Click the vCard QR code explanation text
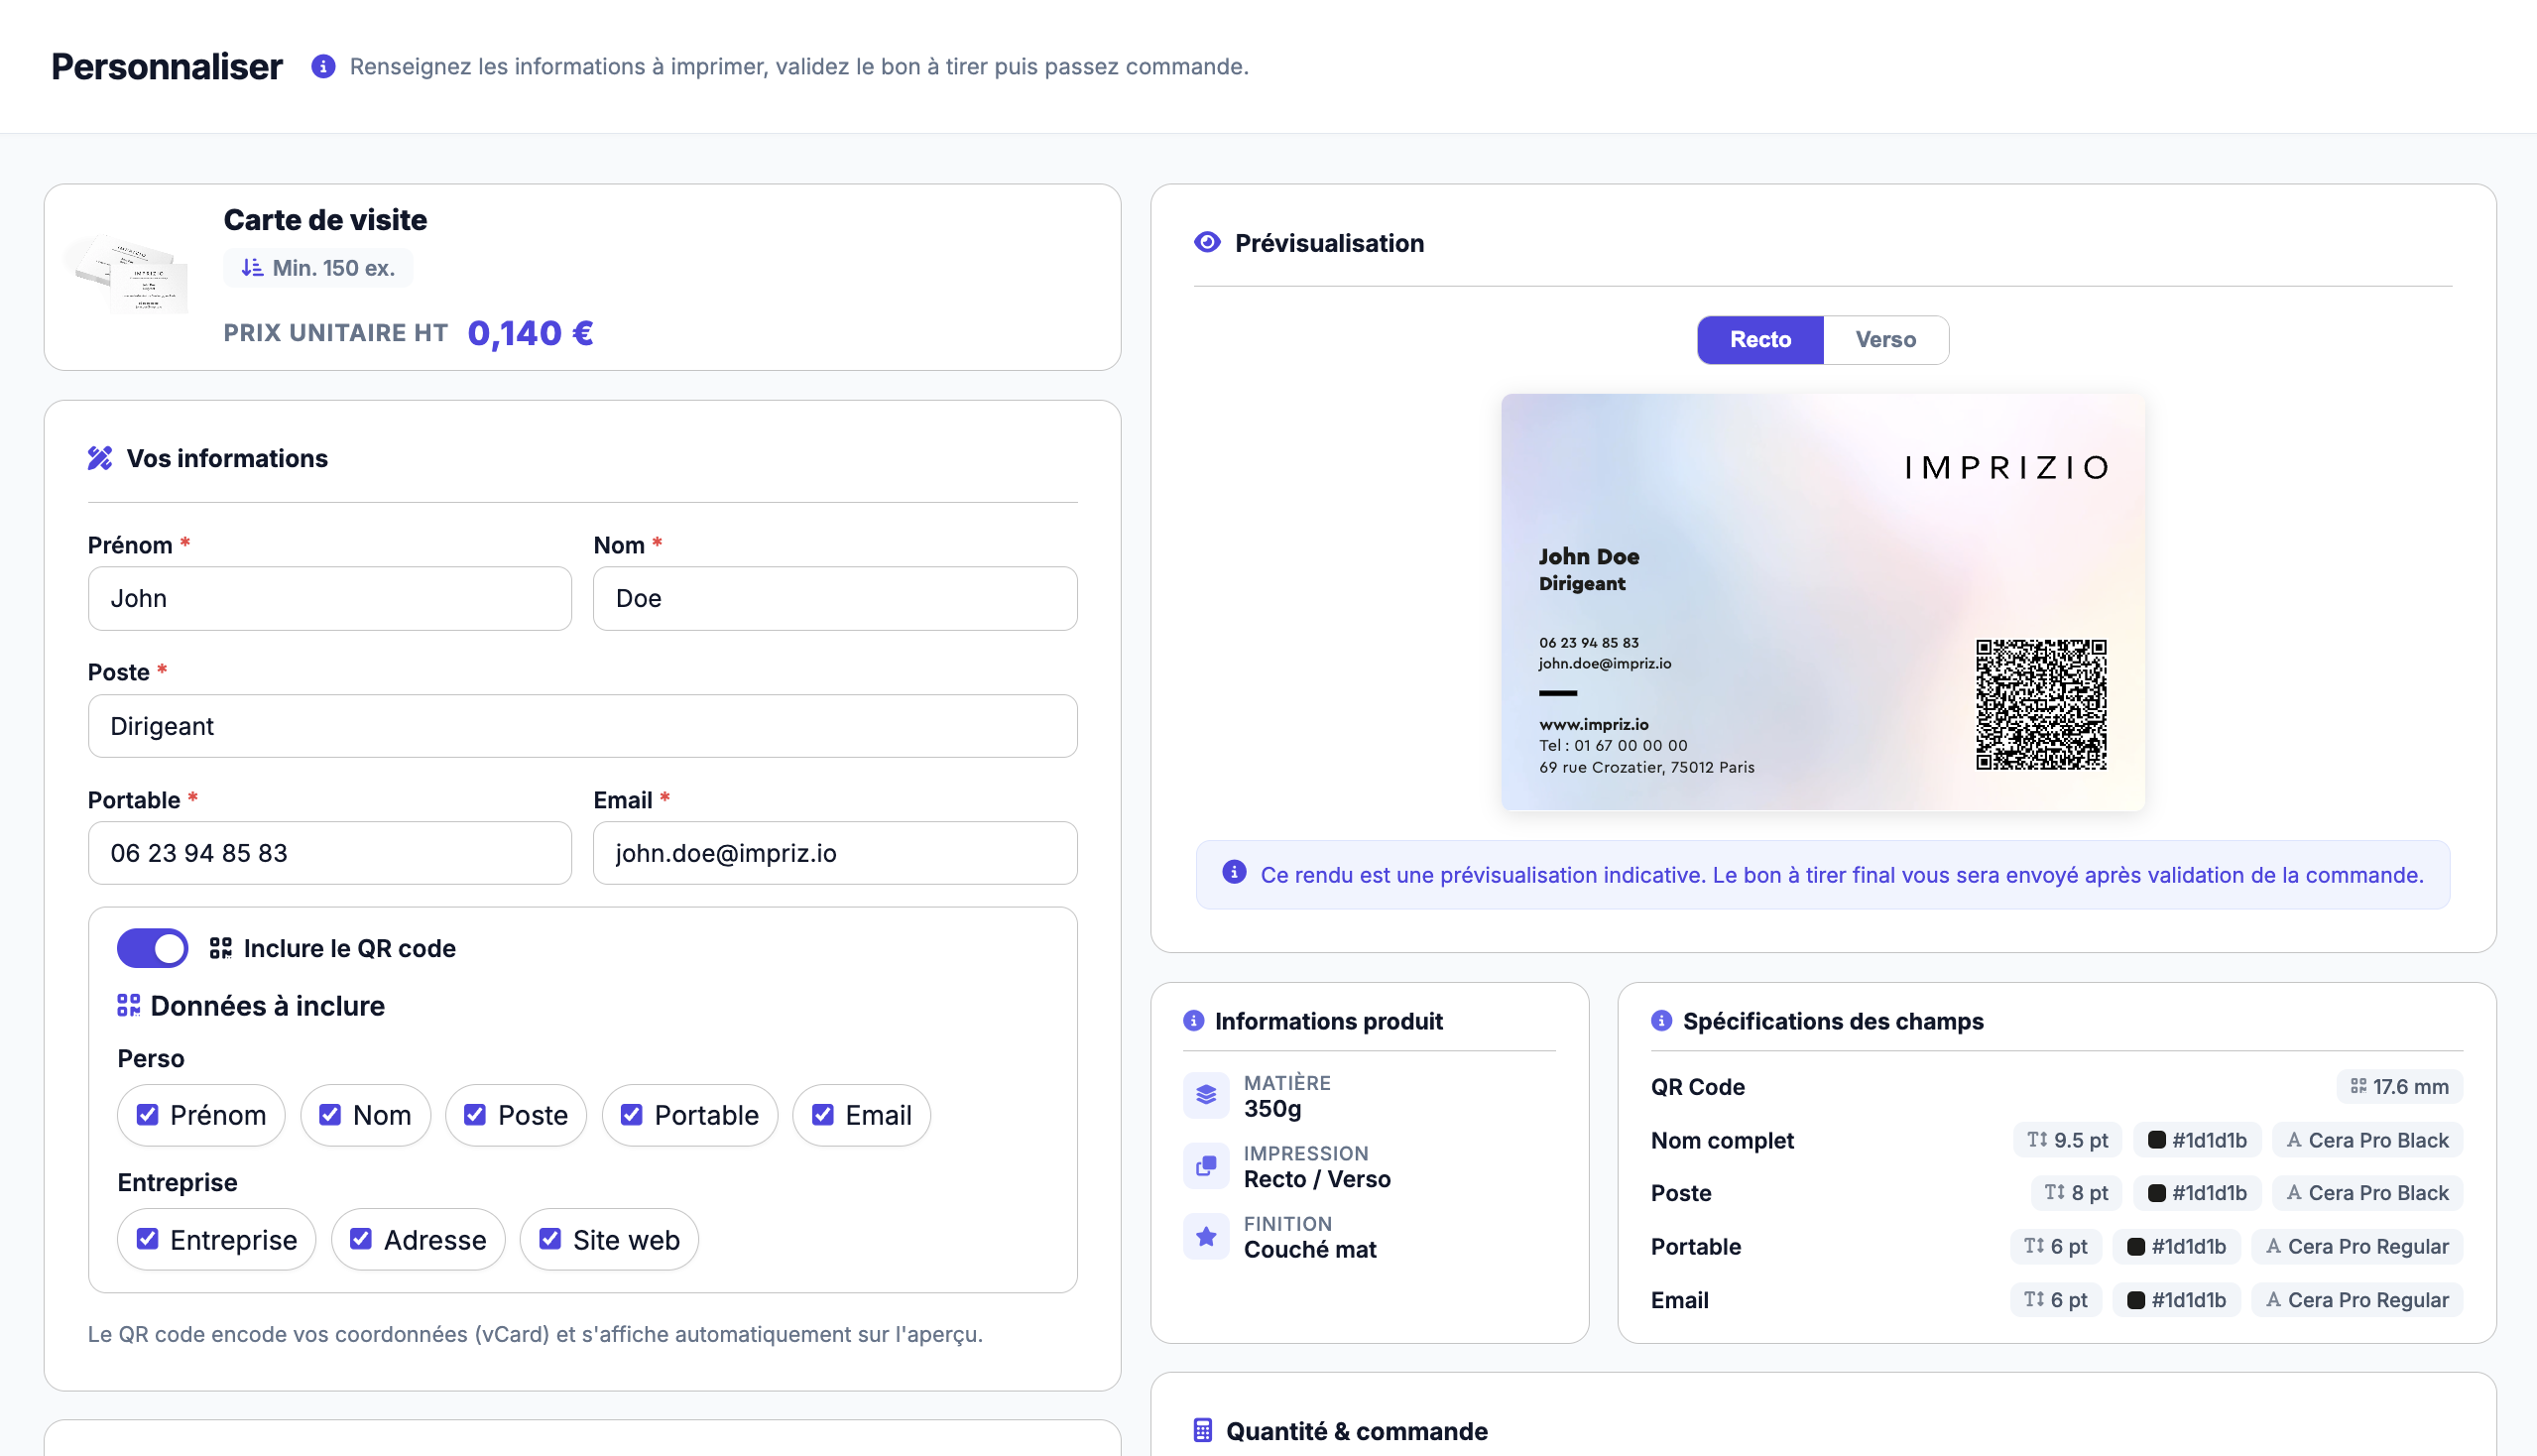This screenshot has height=1456, width=2537. [535, 1334]
